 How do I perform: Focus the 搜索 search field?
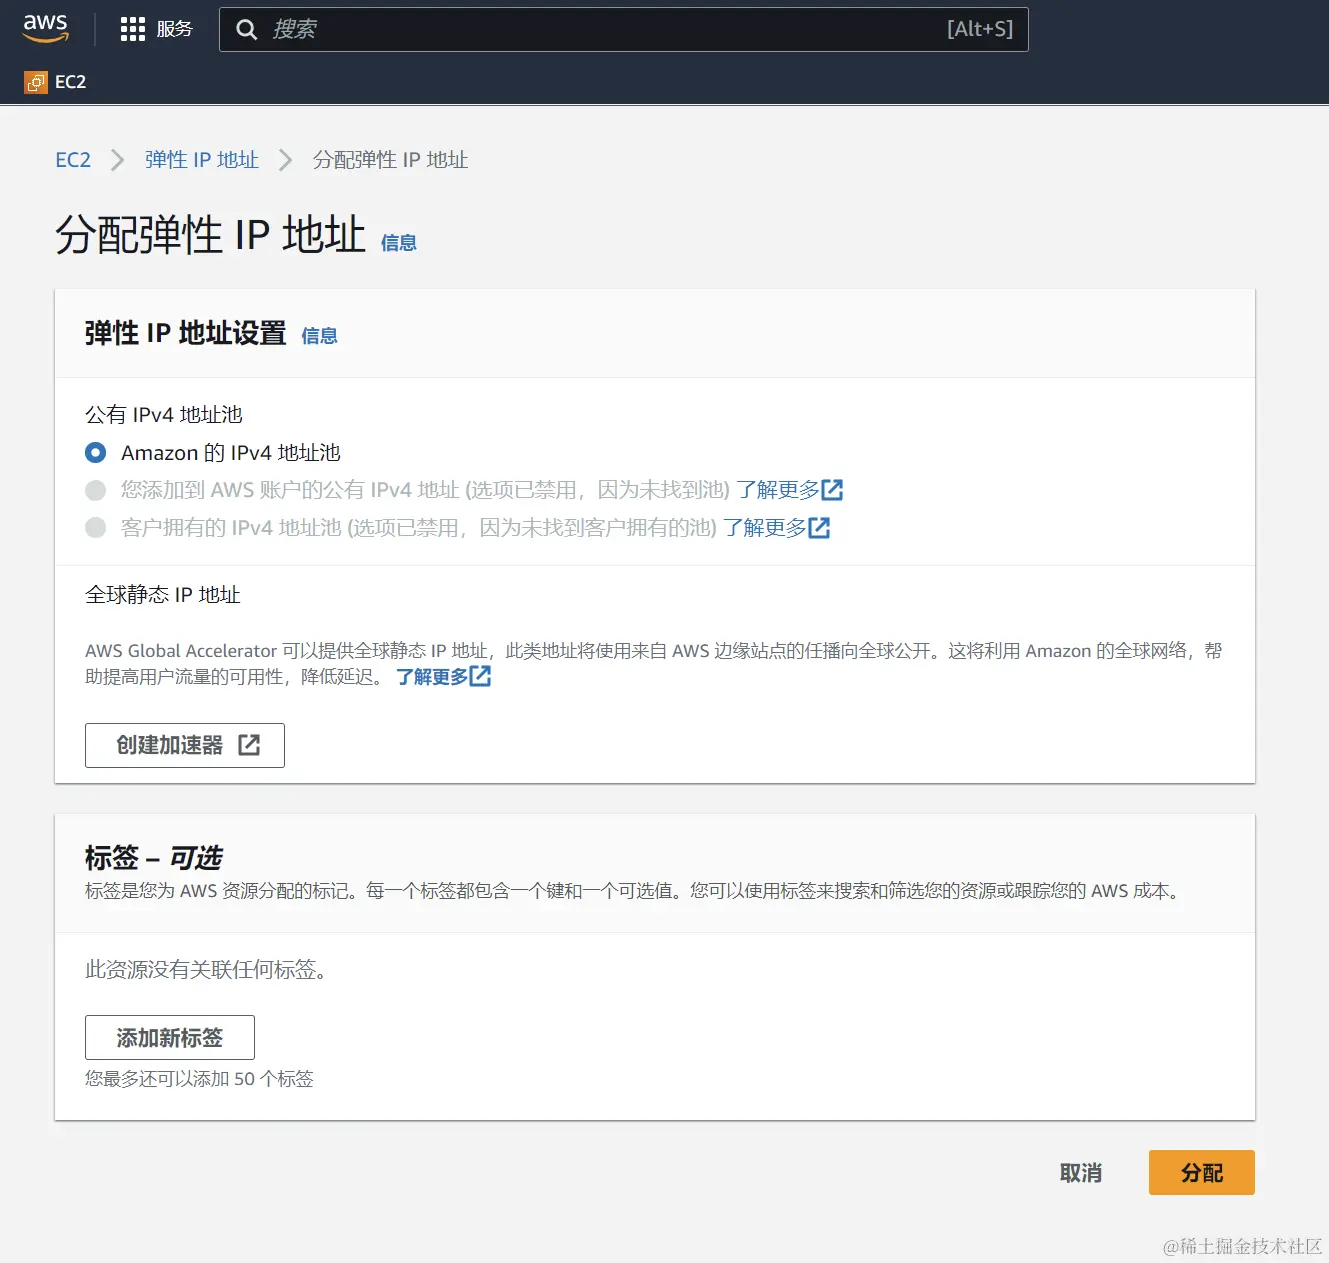624,30
